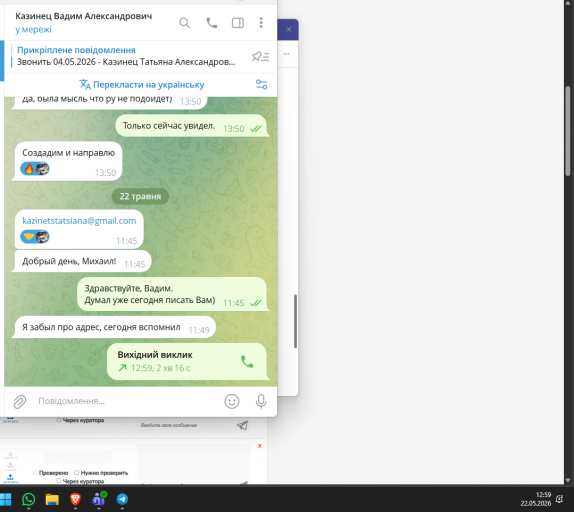This screenshot has width=574, height=512.
Task: Tick the Нужно проверить checkbox
Action: coord(77,472)
